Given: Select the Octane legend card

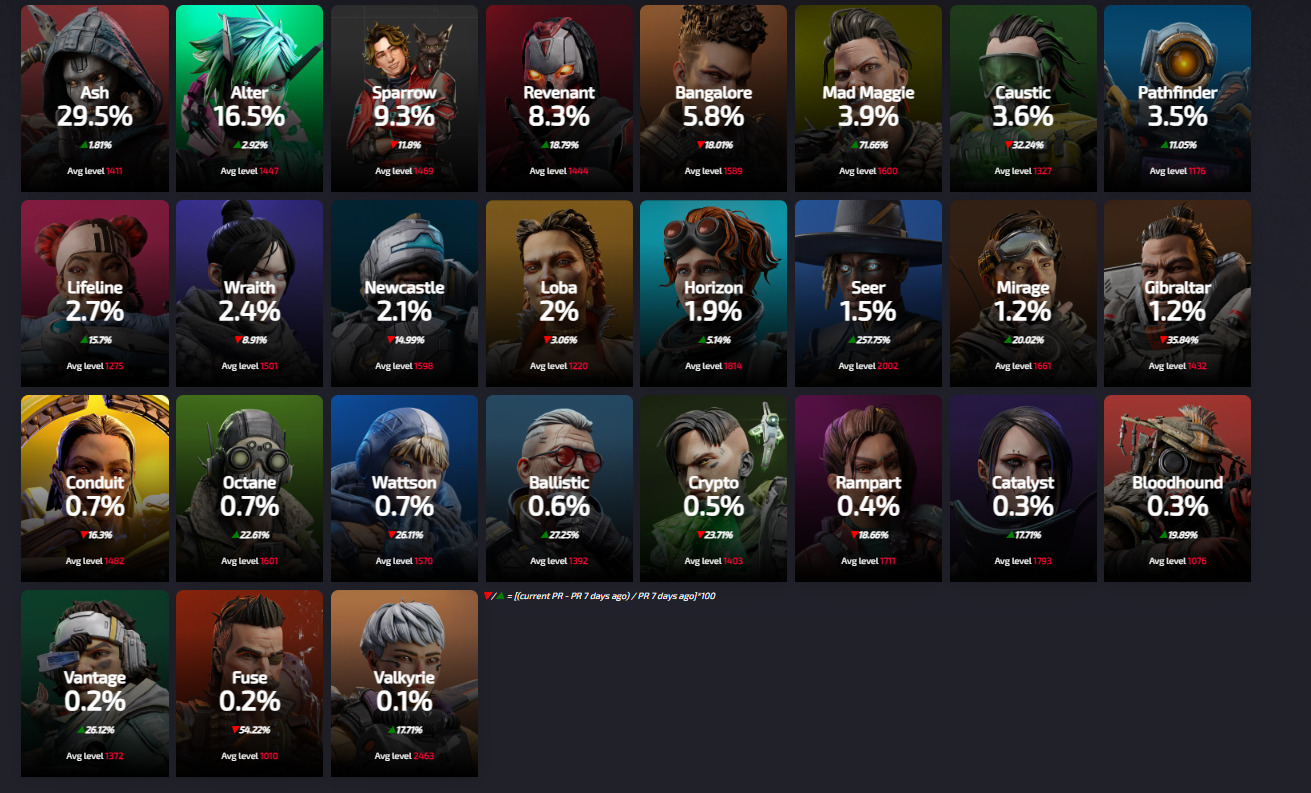Looking at the screenshot, I should pyautogui.click(x=249, y=488).
